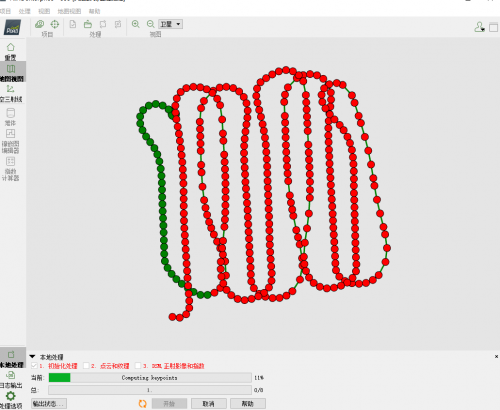This screenshot has width=500, height=410.
Task: Collapse the 本地处理 panel triangle
Action: [32, 357]
